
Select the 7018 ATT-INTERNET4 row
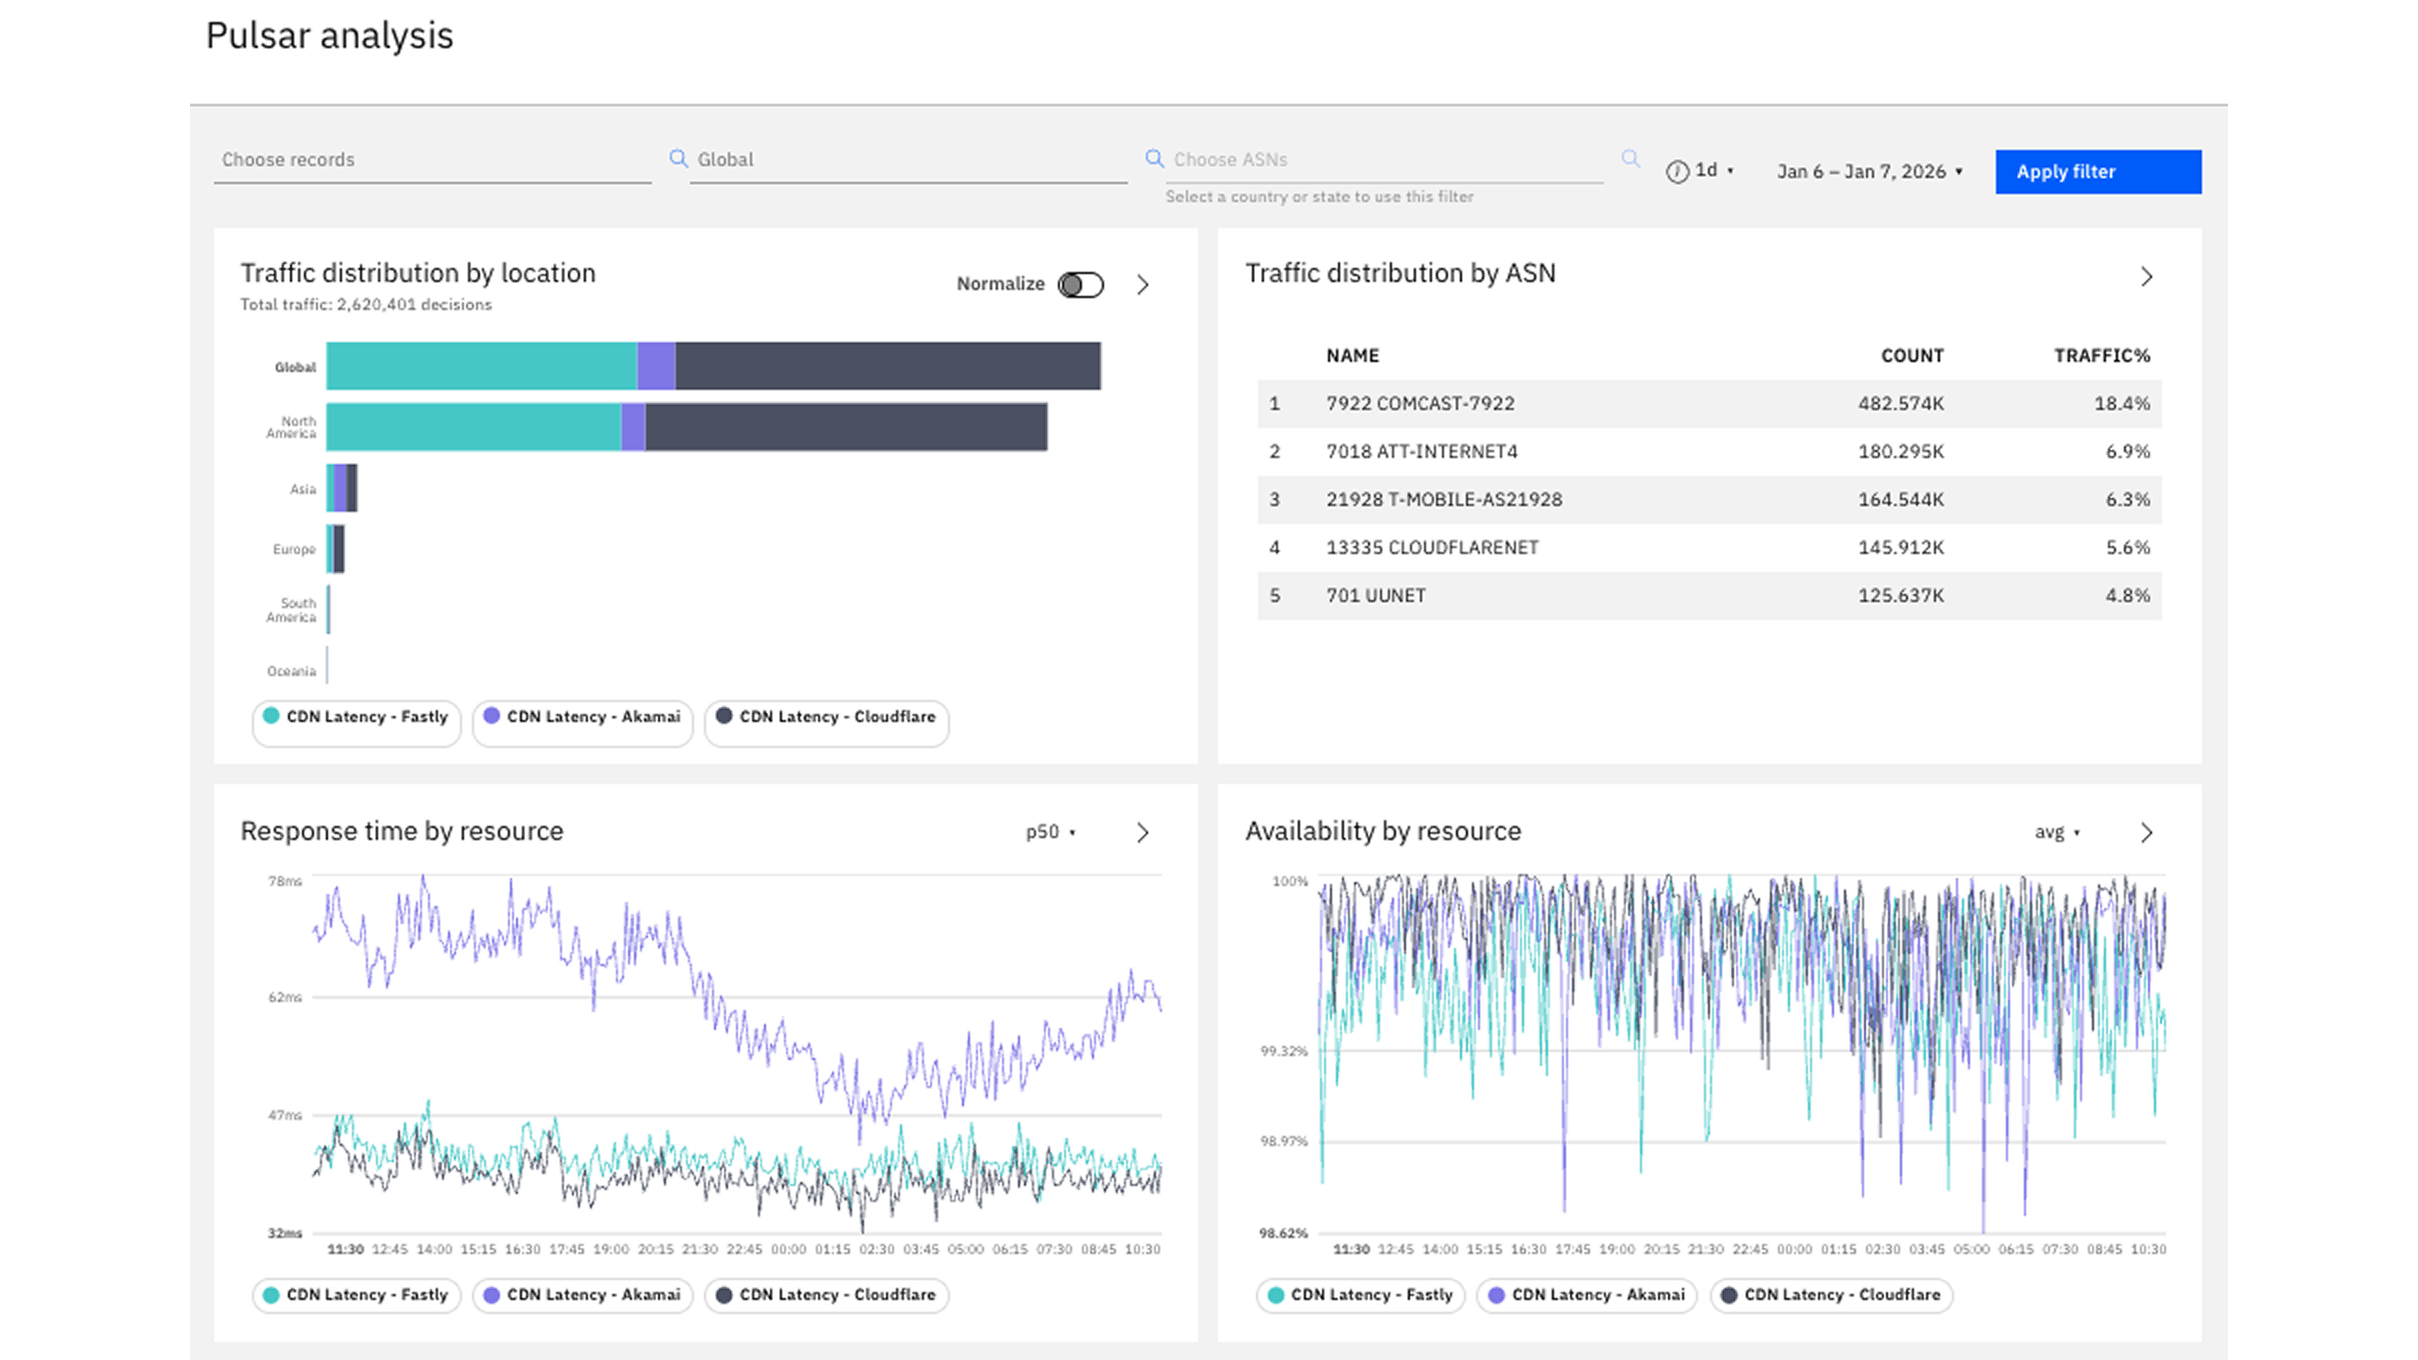(1709, 452)
